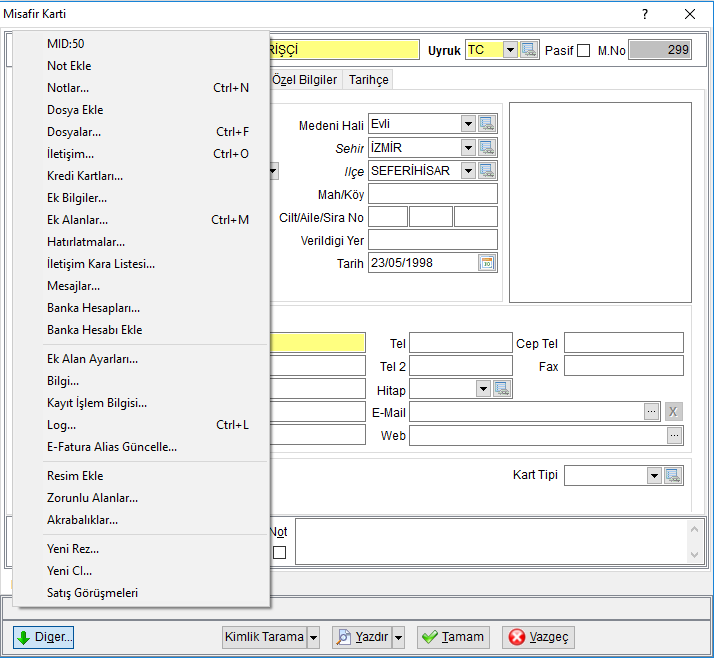Open lookup icon next to Uyruk field
This screenshot has width=714, height=658.
coord(529,50)
